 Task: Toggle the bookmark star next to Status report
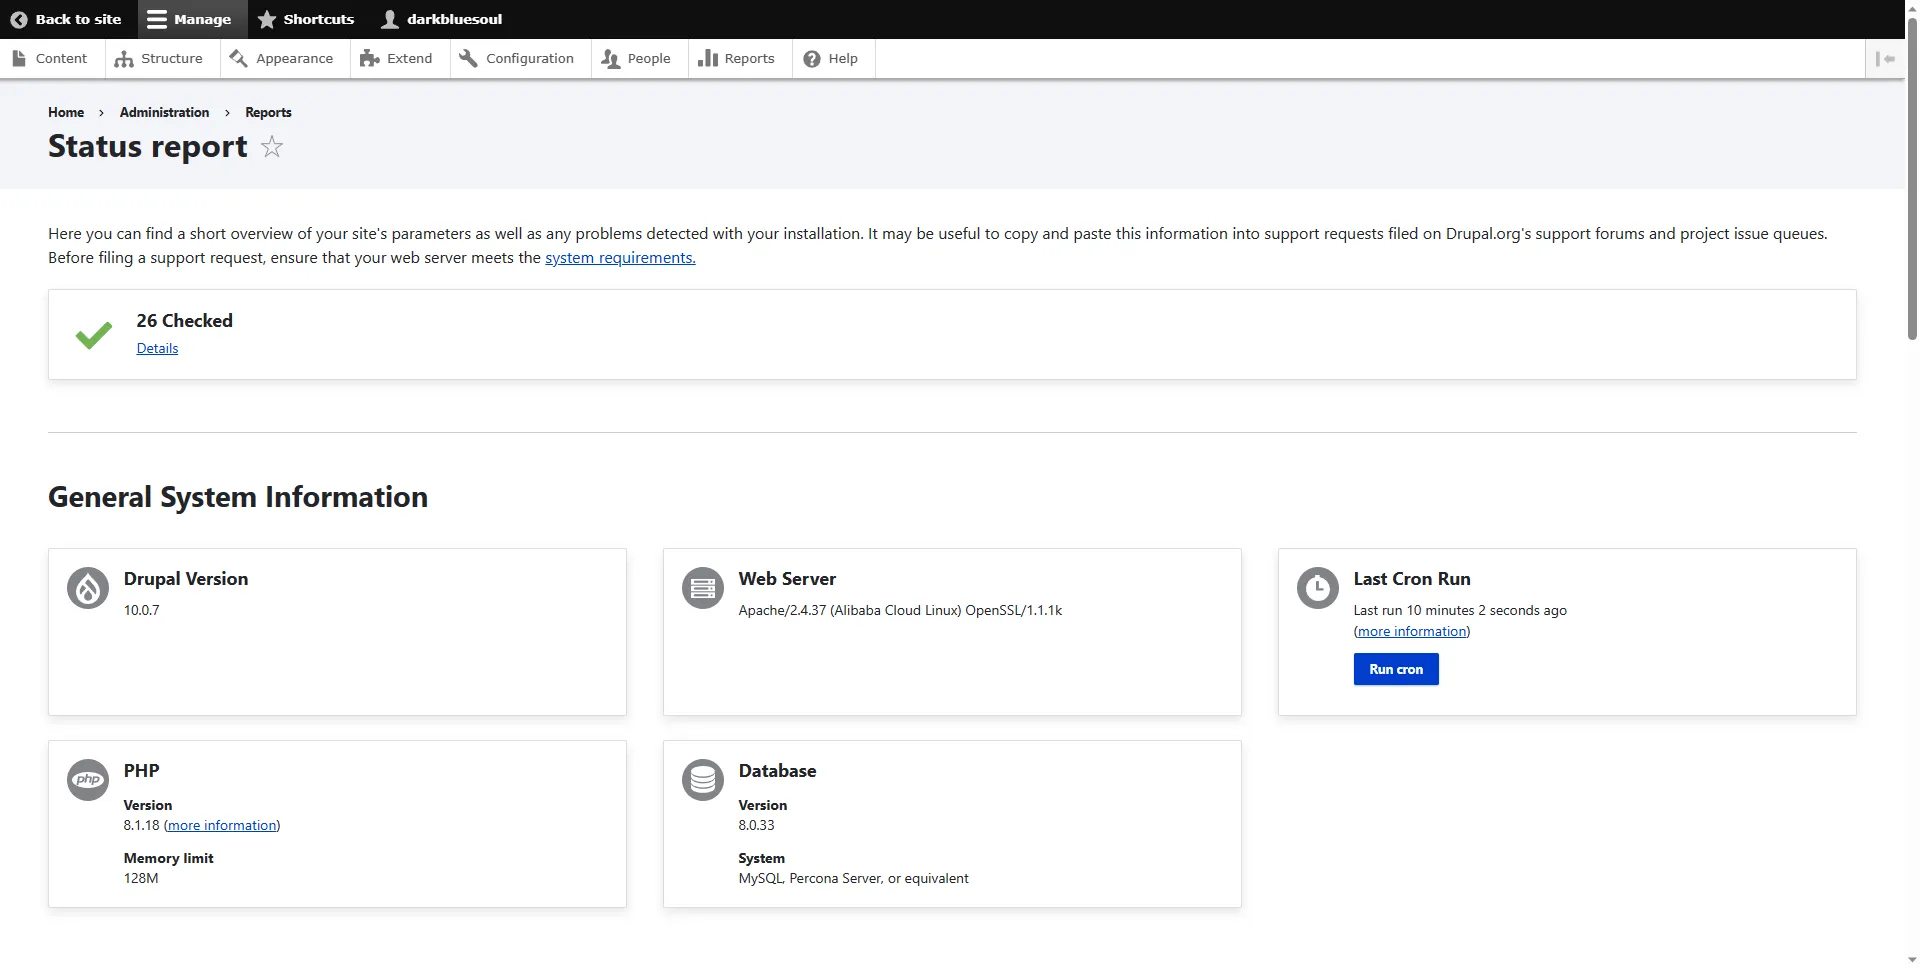pos(271,147)
